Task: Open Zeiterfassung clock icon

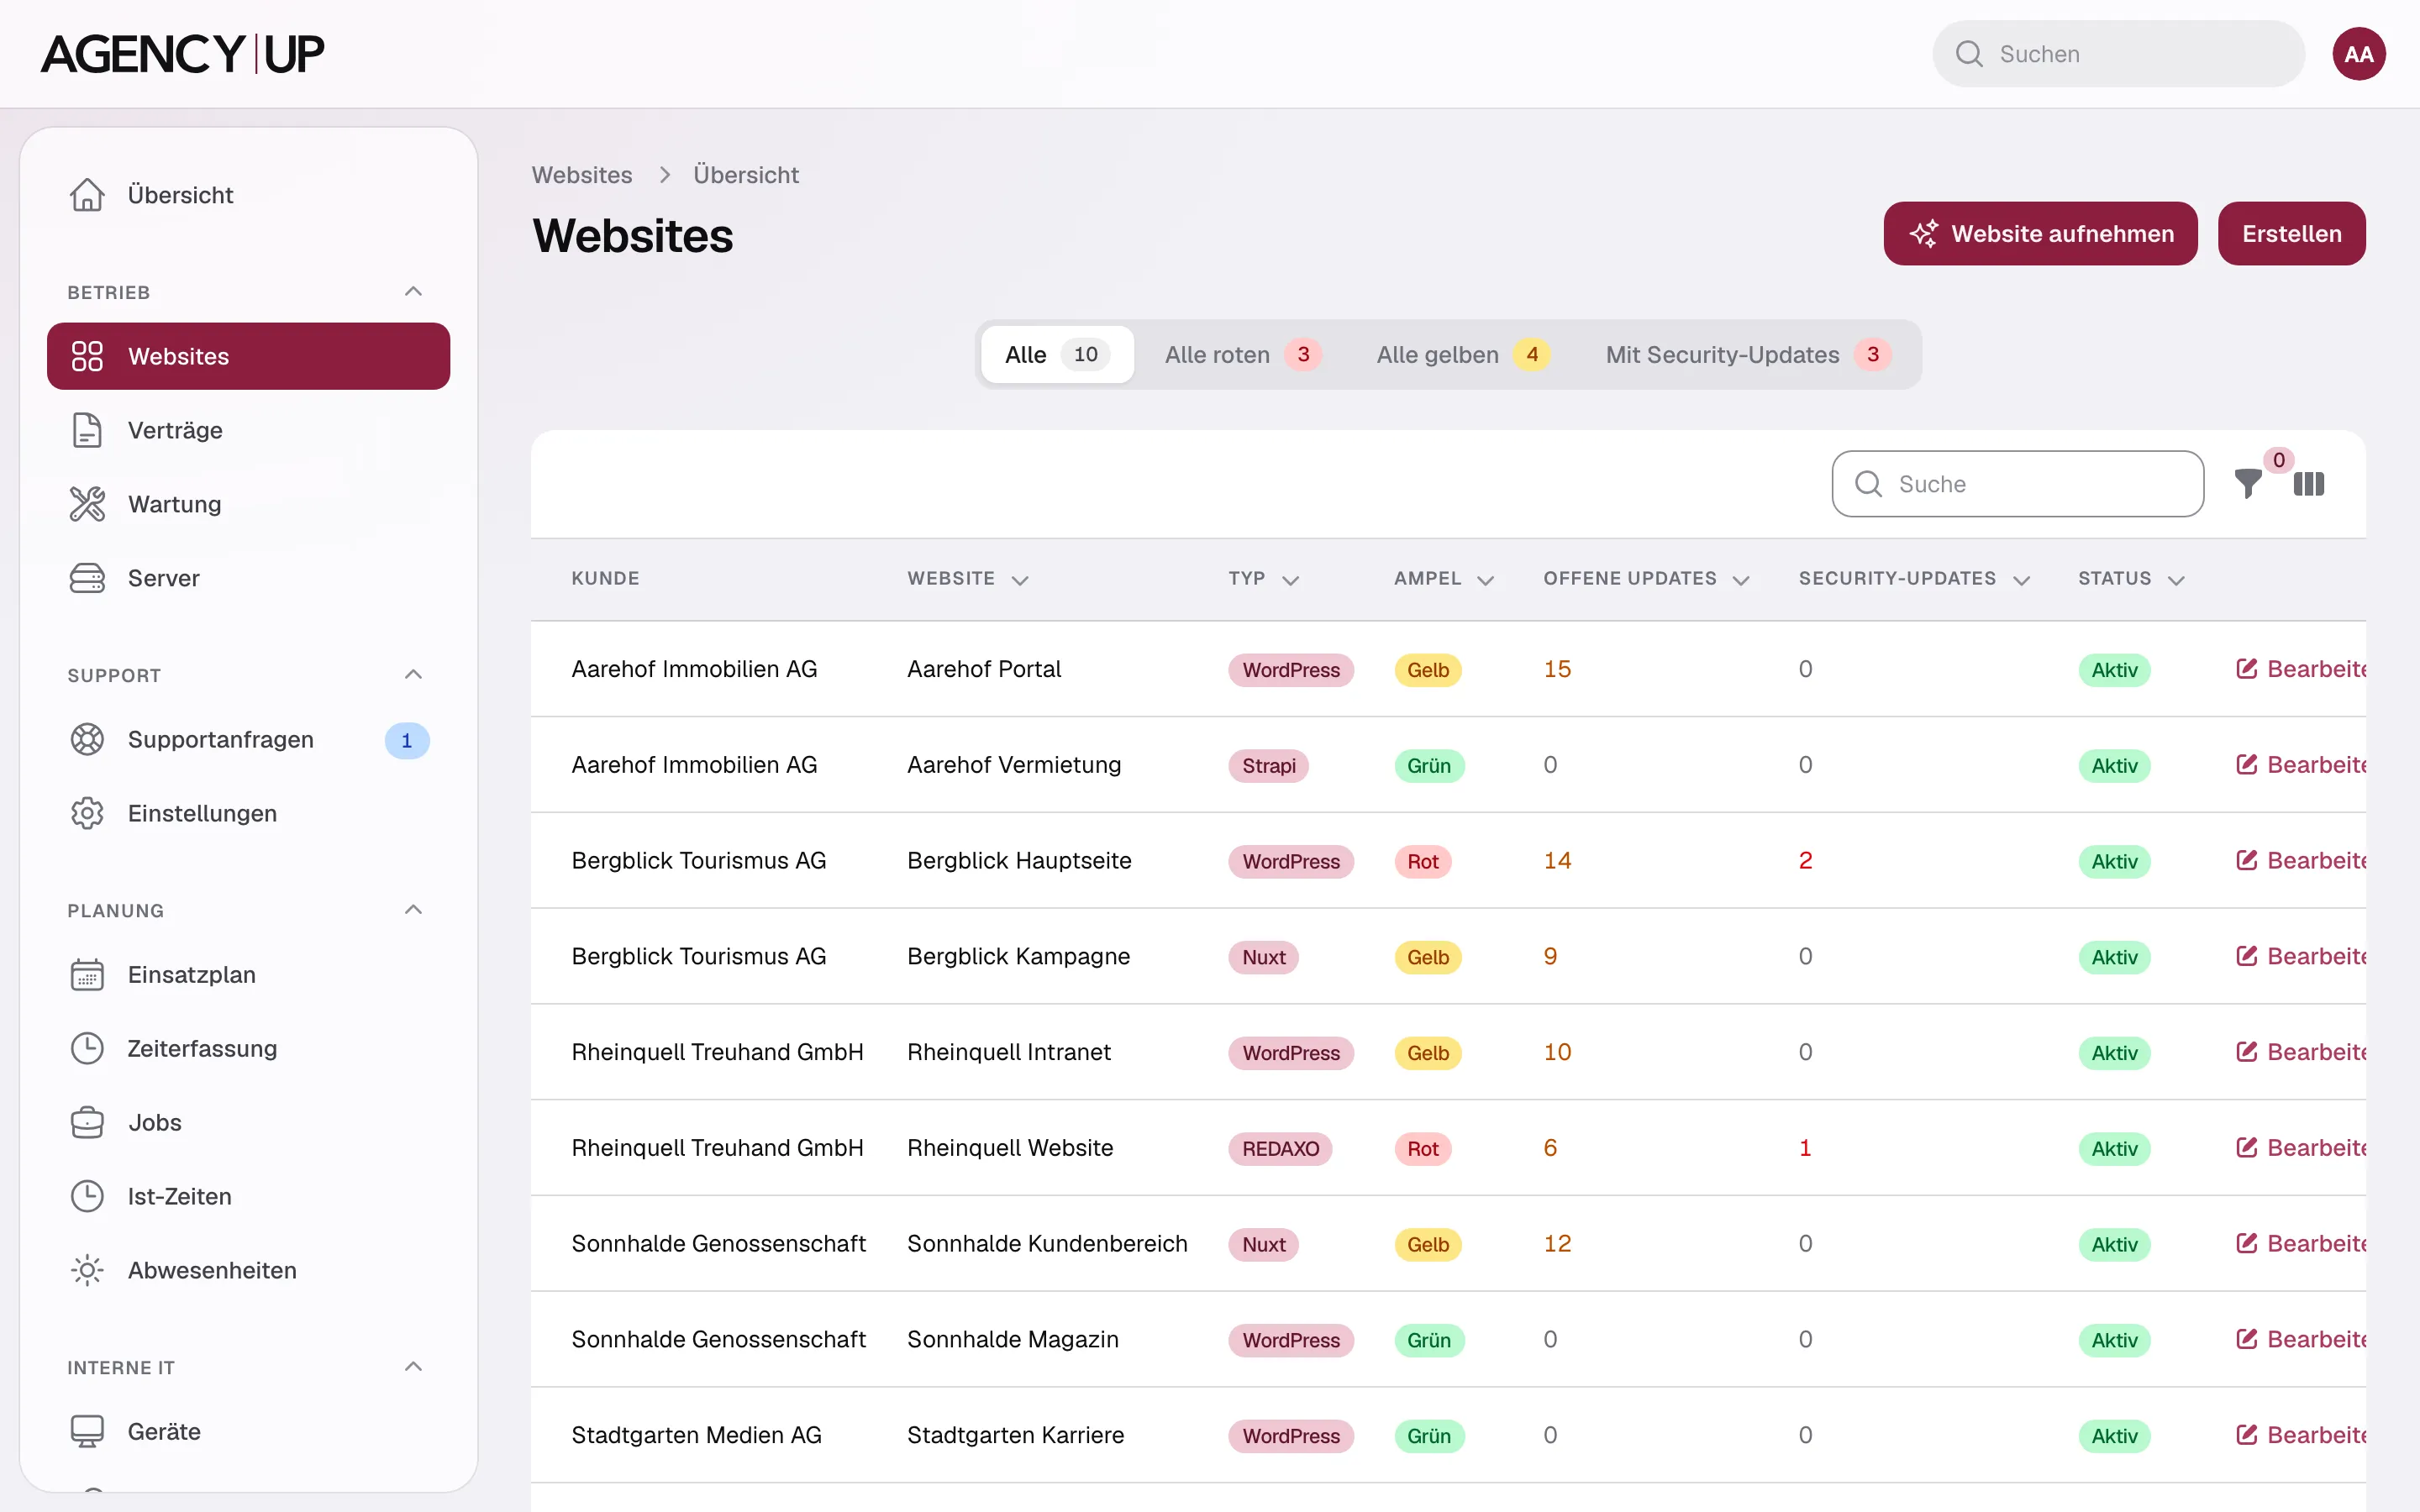Action: (87, 1048)
